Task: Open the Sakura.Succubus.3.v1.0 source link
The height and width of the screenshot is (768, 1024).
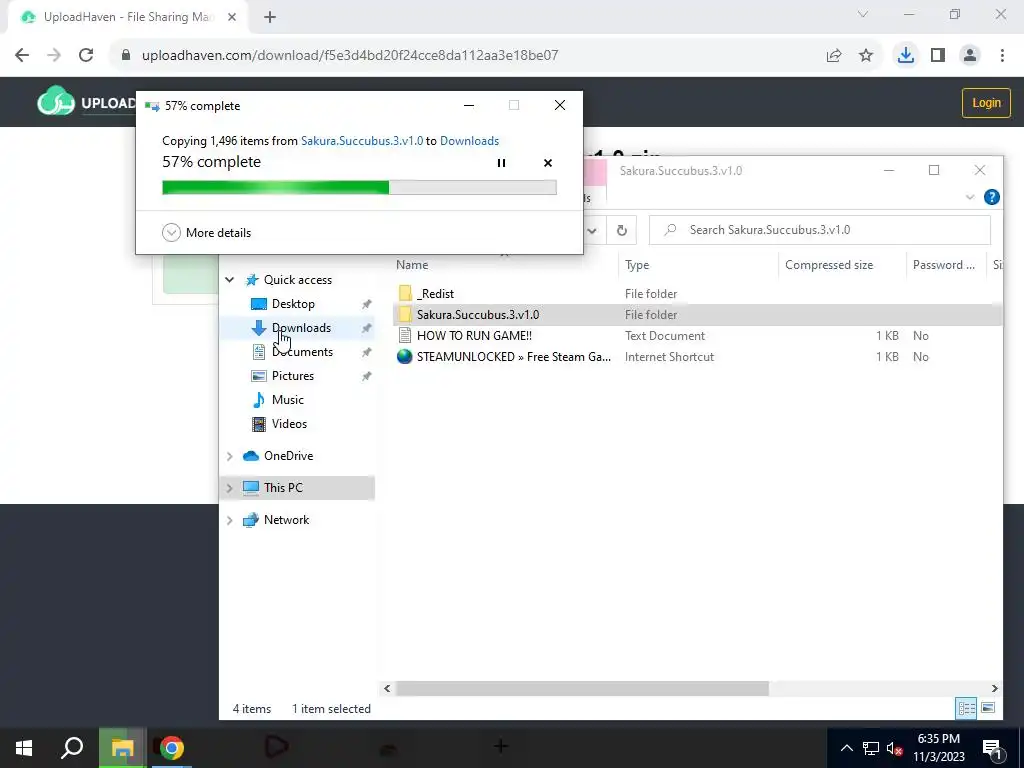Action: coord(362,141)
